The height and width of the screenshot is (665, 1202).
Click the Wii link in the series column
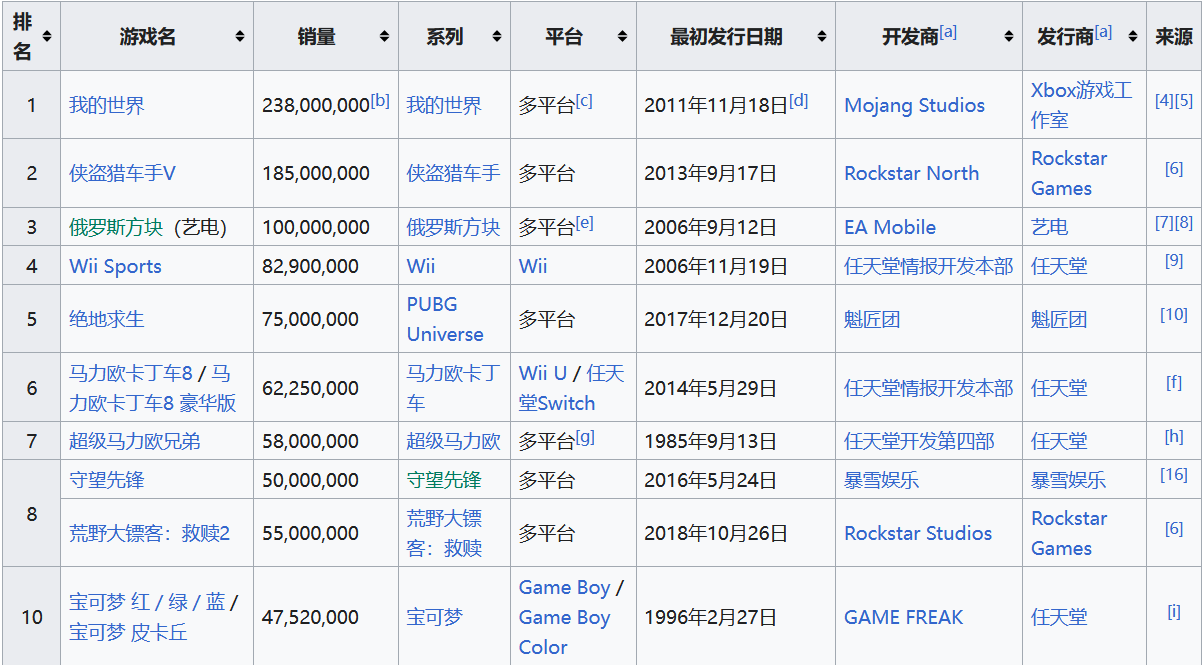click(x=421, y=266)
